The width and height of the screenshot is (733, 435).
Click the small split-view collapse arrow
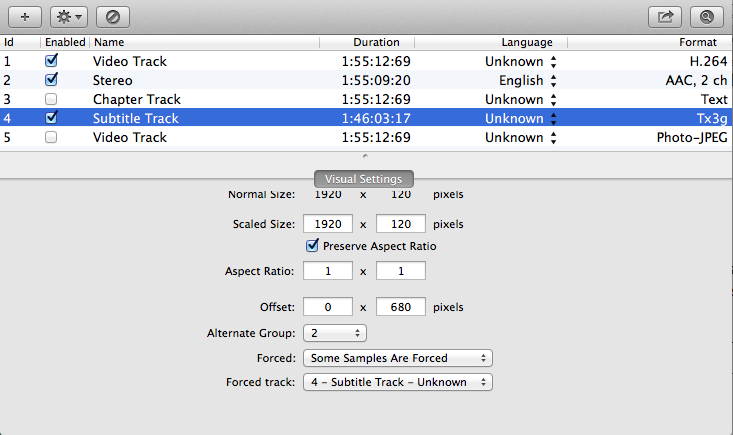365,156
